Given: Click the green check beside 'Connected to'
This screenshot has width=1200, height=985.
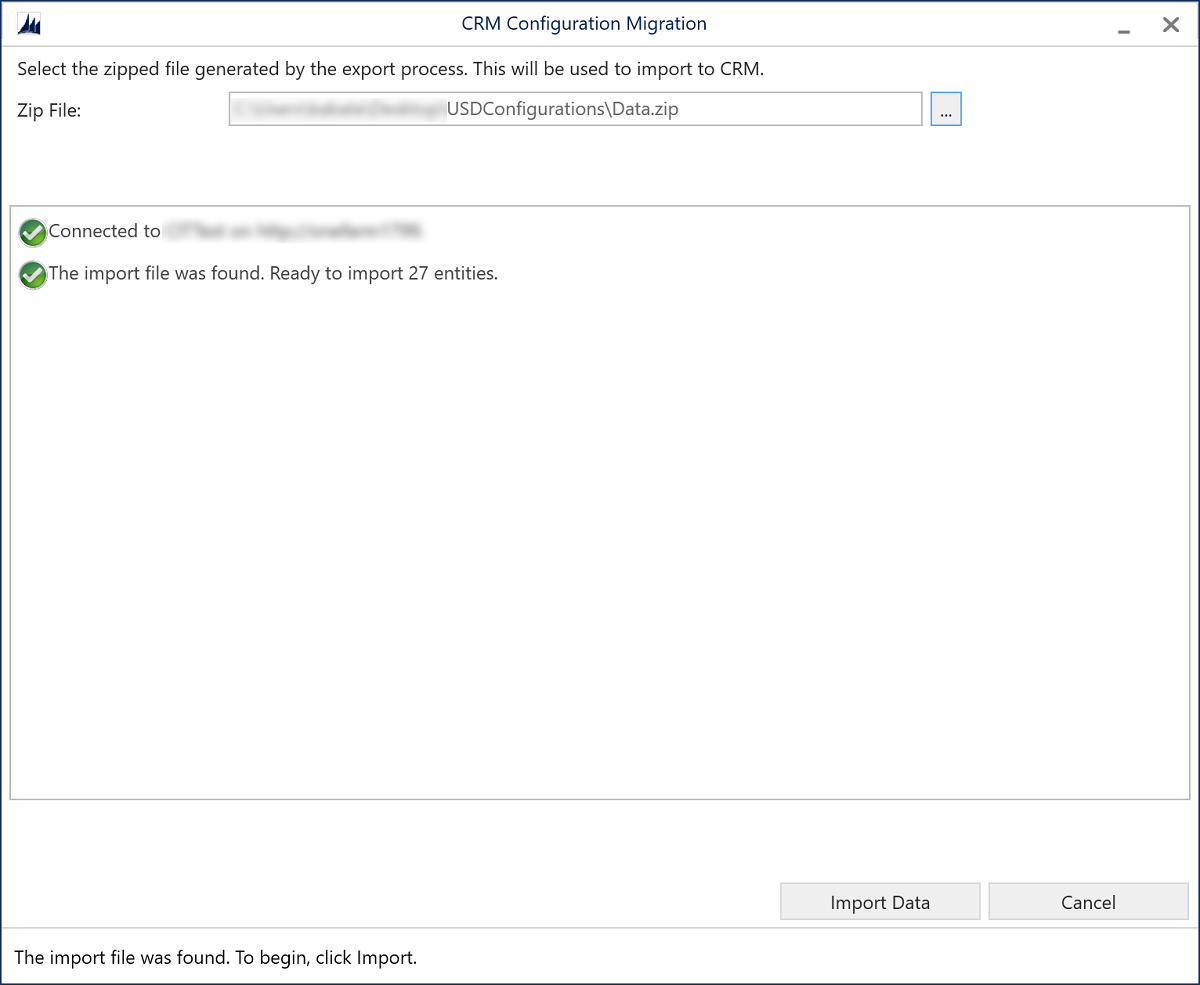Looking at the screenshot, I should [x=33, y=232].
